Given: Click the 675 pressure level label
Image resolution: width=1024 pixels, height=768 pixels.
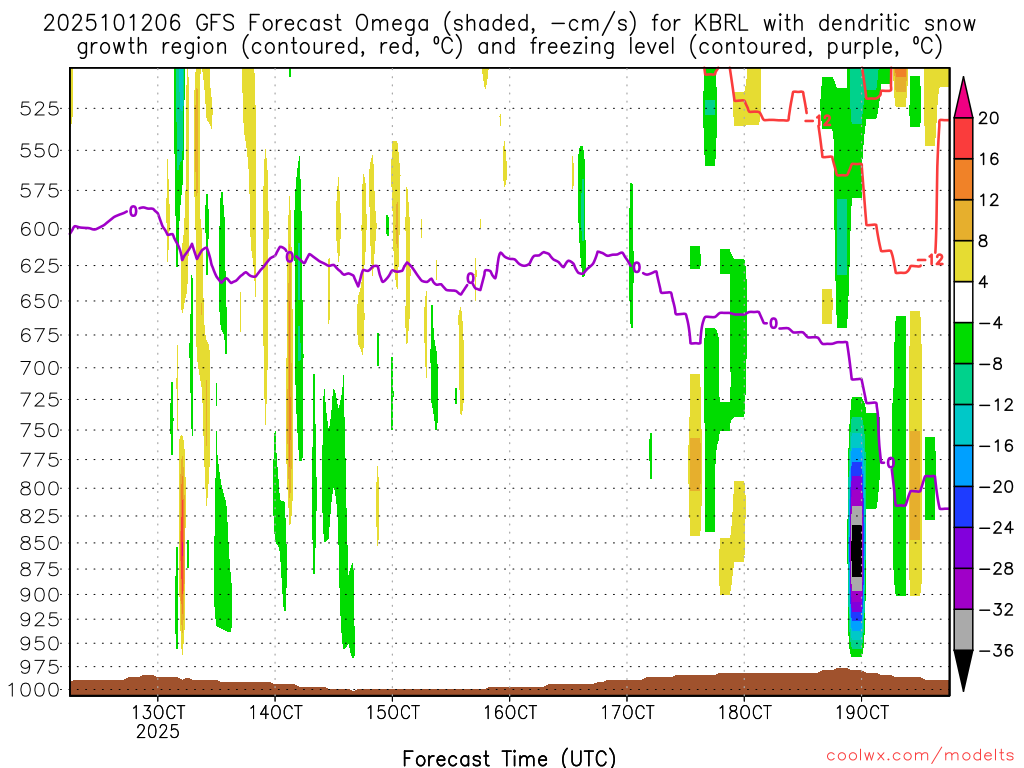Looking at the screenshot, I should (x=40, y=336).
